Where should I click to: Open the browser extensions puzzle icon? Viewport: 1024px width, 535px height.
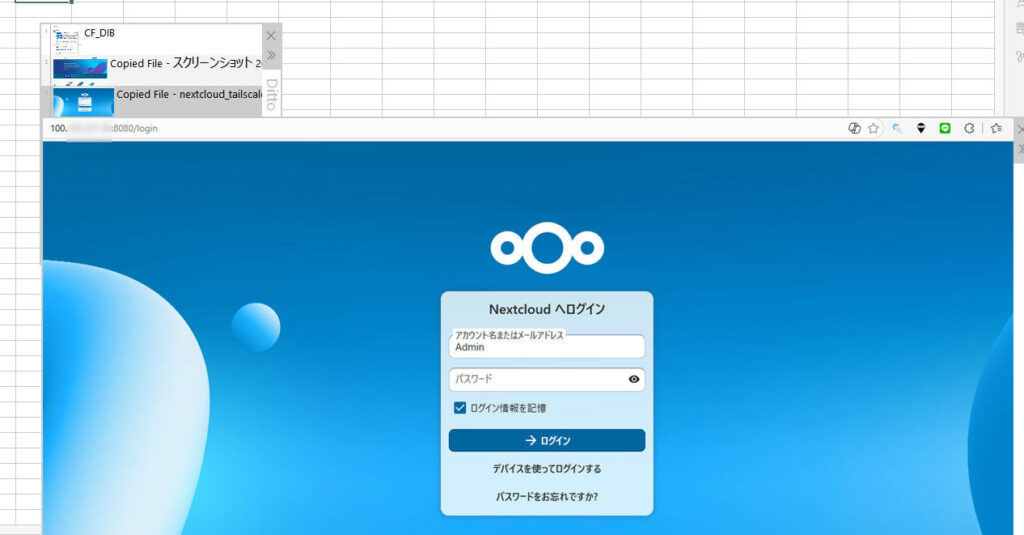(x=969, y=128)
